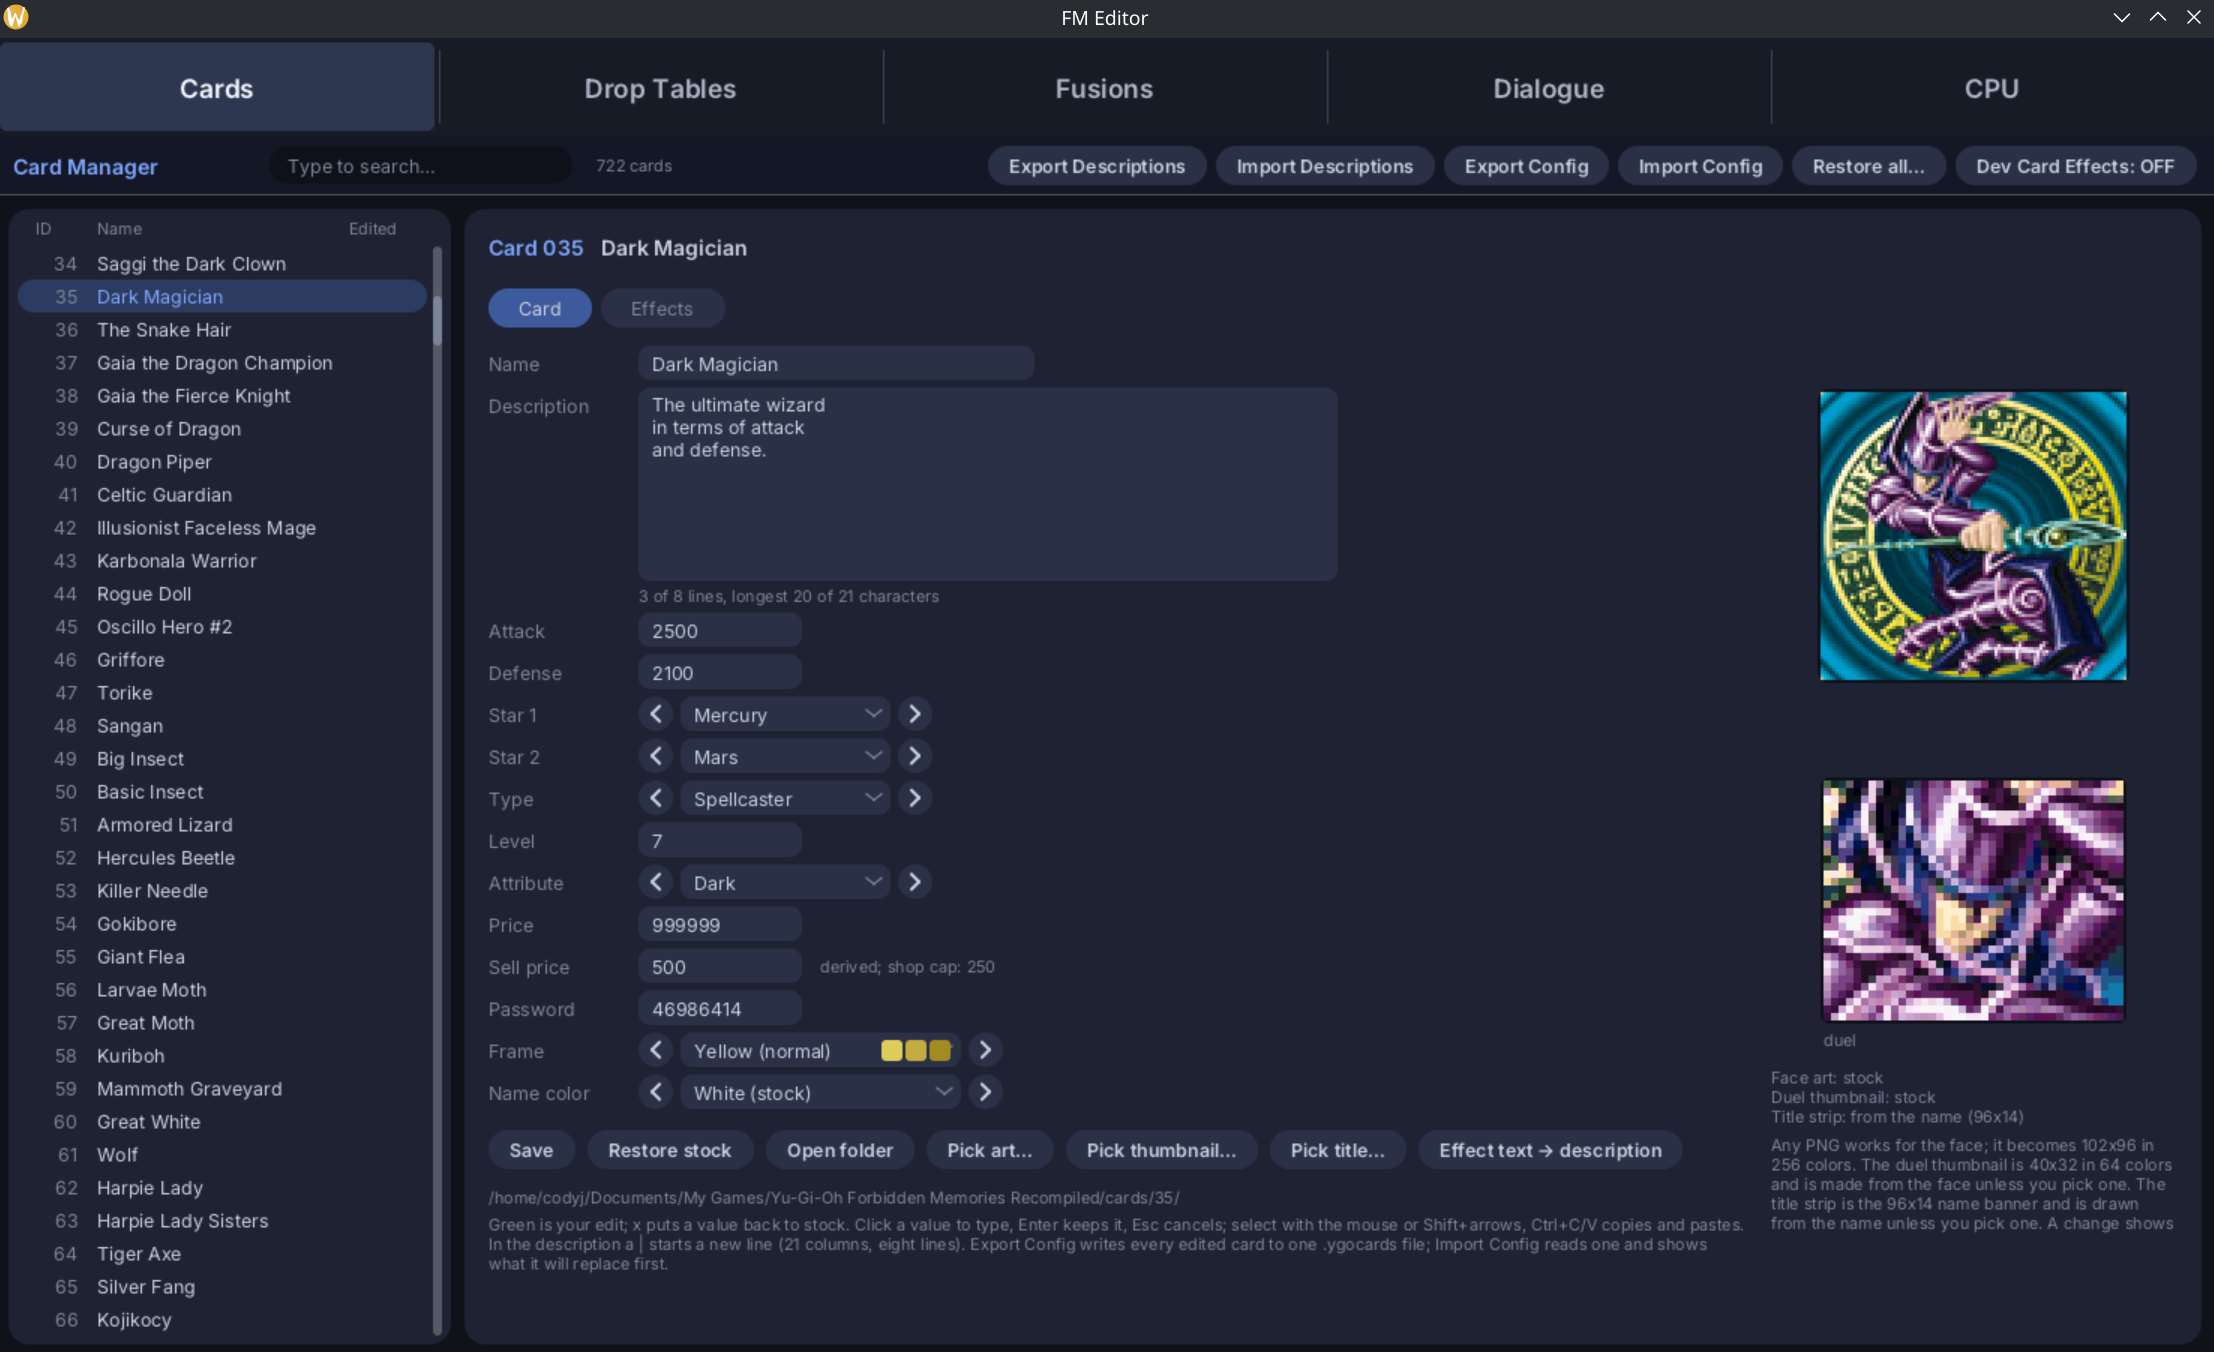Screen dimensions: 2214x1352
Task: Open the Star 1 Mercury dropdown
Action: 785,714
